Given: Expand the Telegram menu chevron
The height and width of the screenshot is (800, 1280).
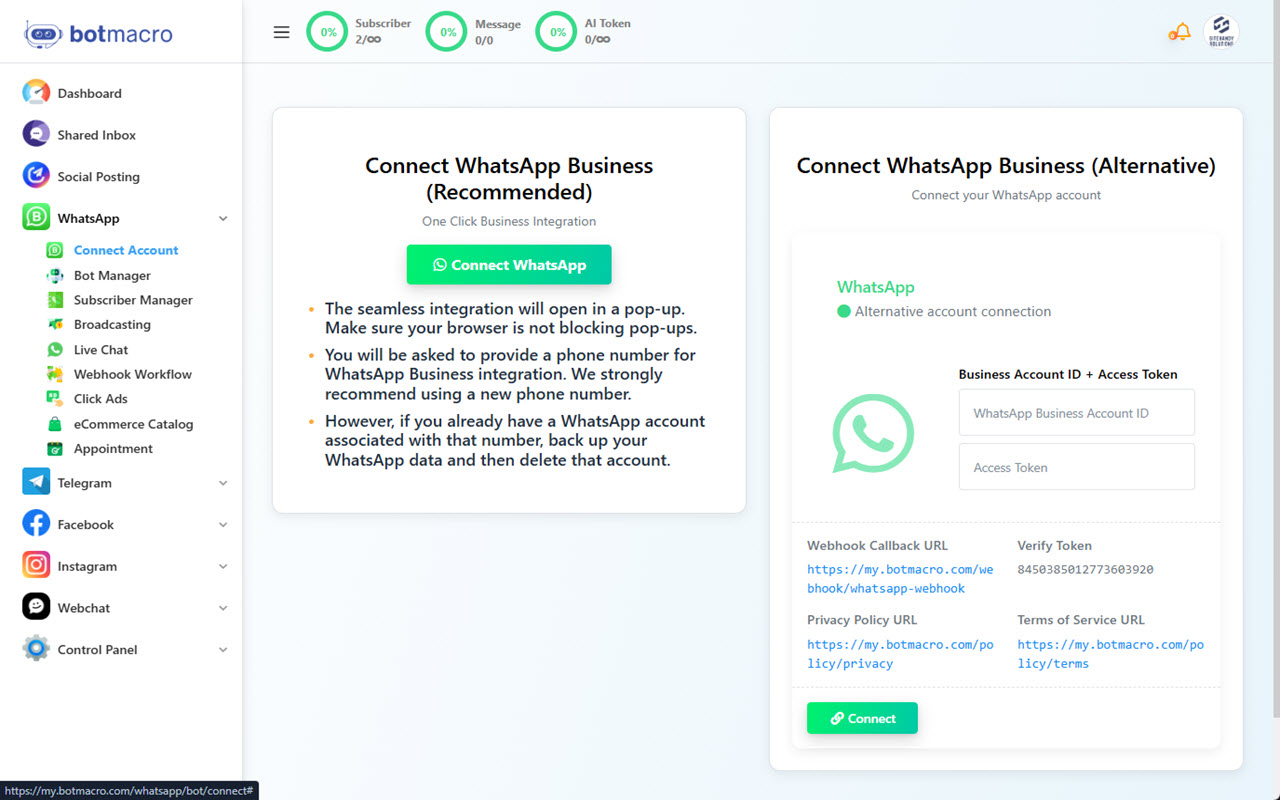Looking at the screenshot, I should coord(223,483).
